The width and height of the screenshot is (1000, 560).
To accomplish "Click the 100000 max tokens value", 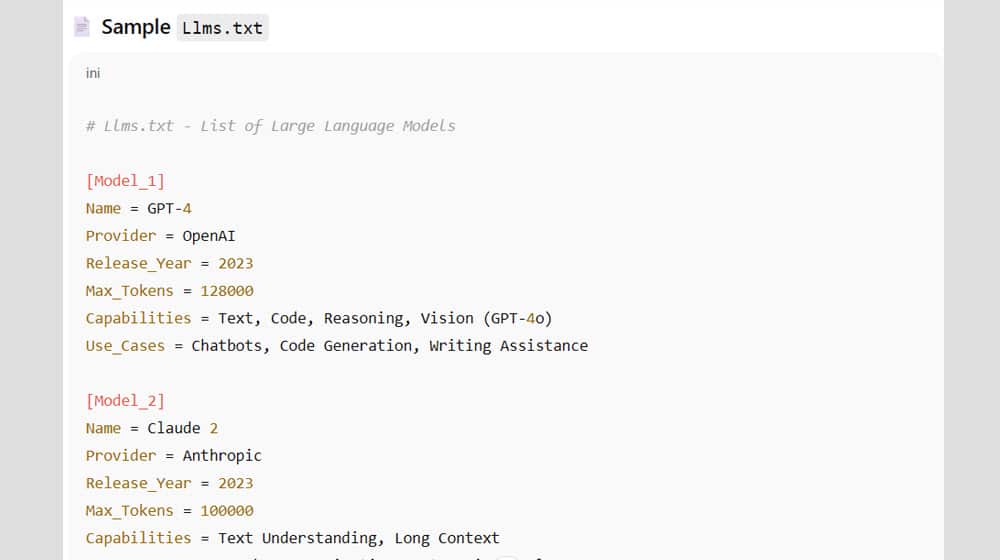I will [227, 511].
